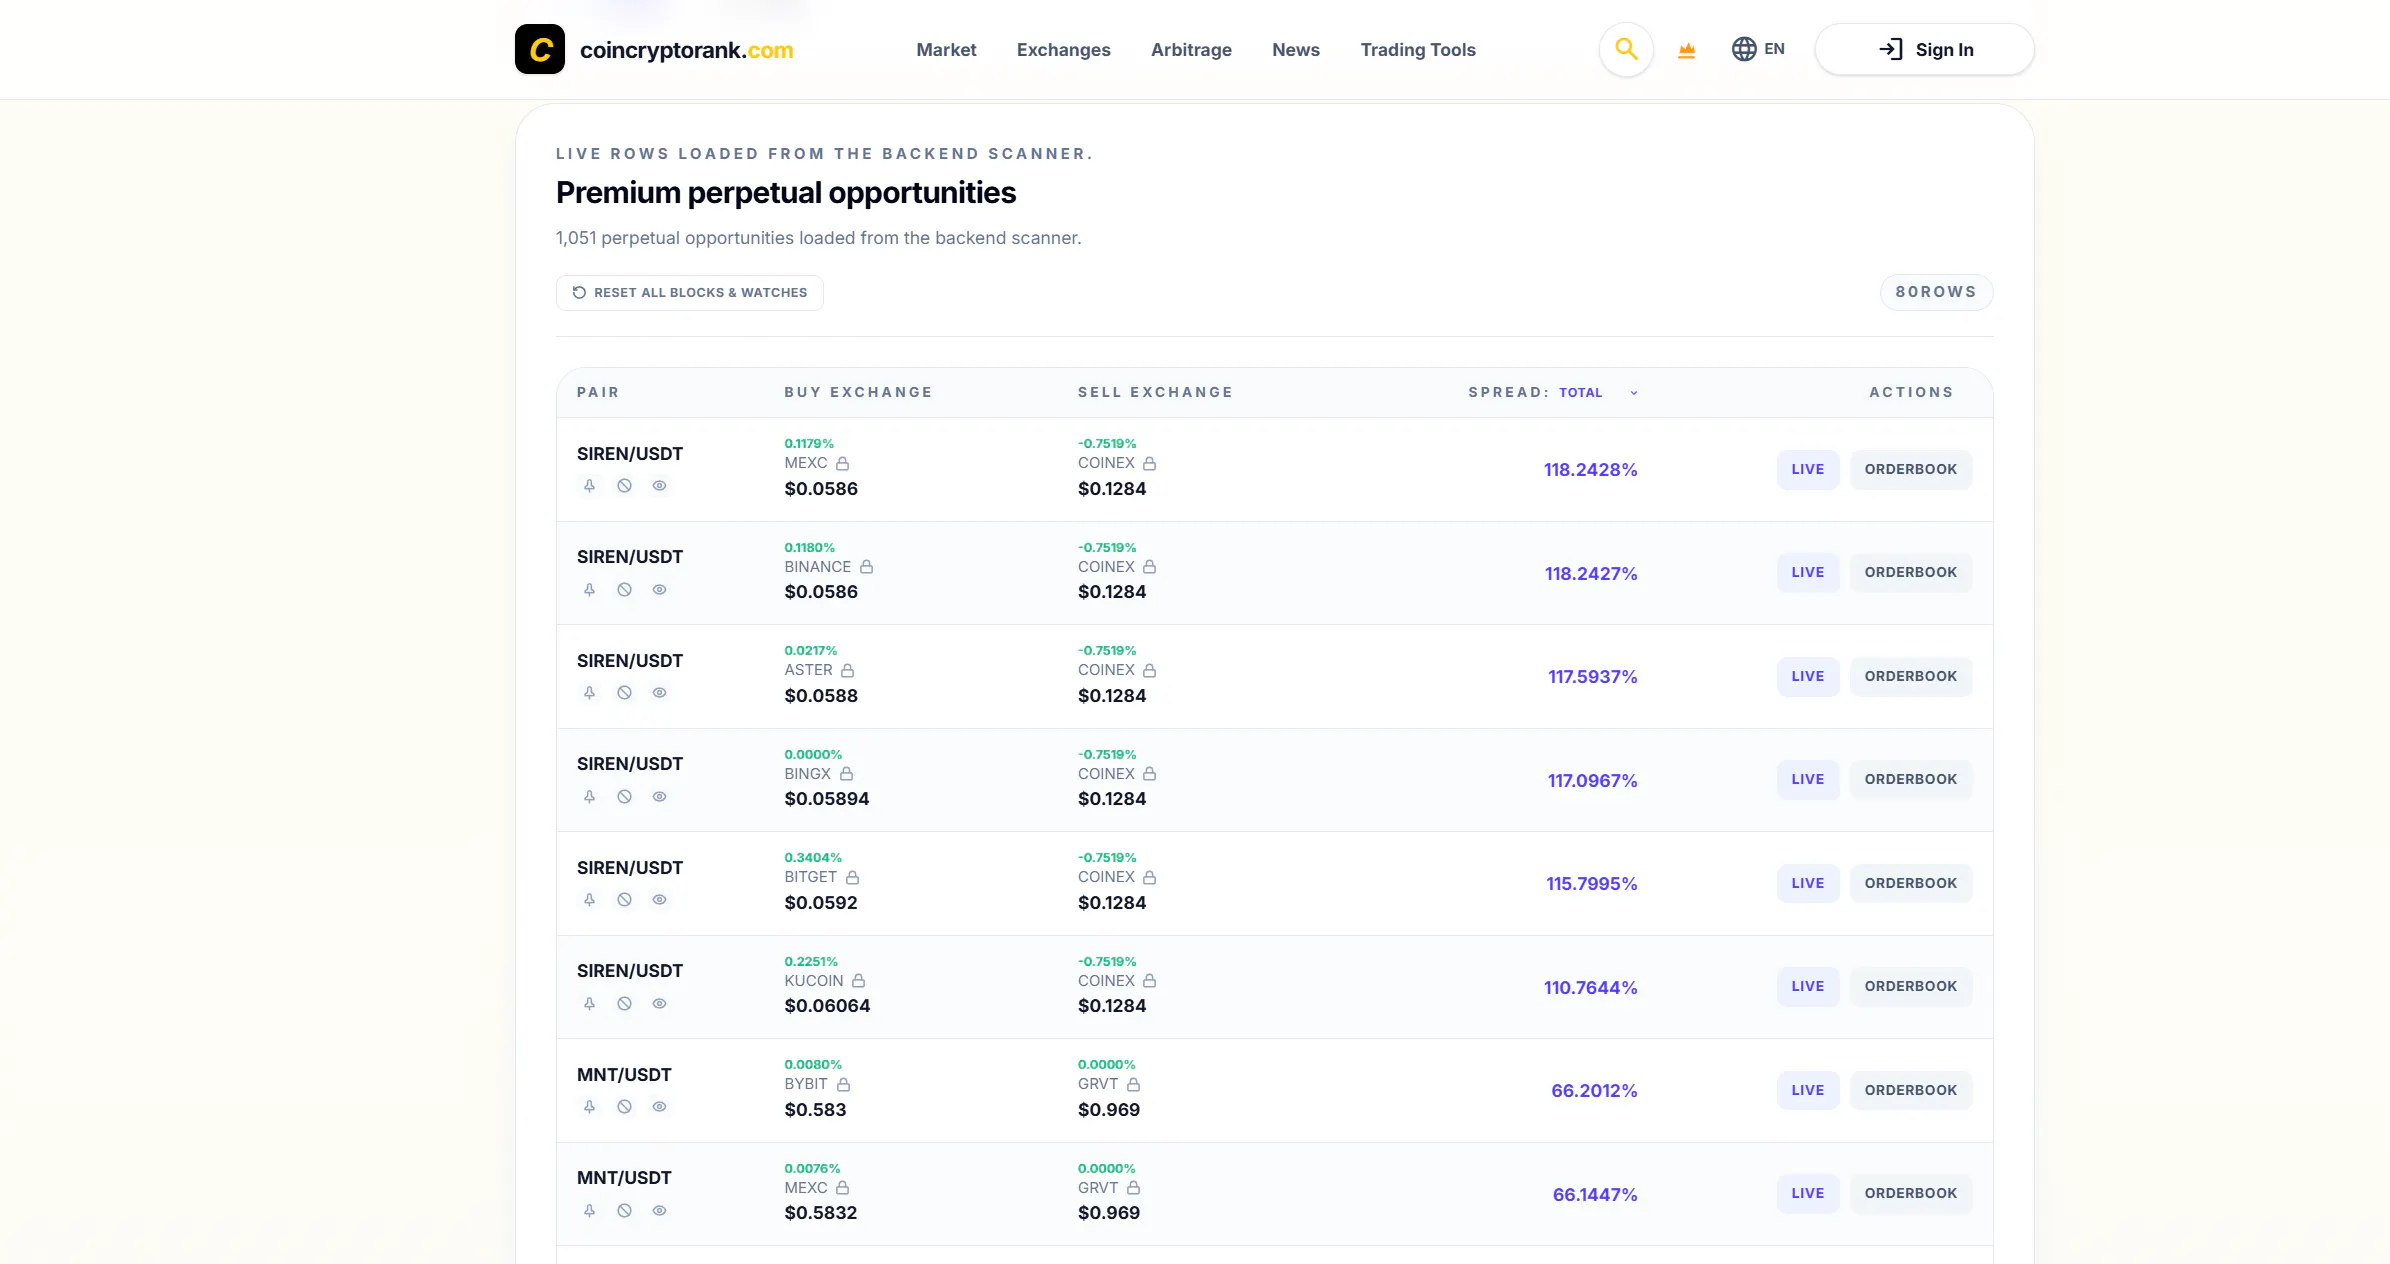Open the Spread: TOTAL dropdown
Viewport: 2390px width, 1264px height.
coord(1599,393)
